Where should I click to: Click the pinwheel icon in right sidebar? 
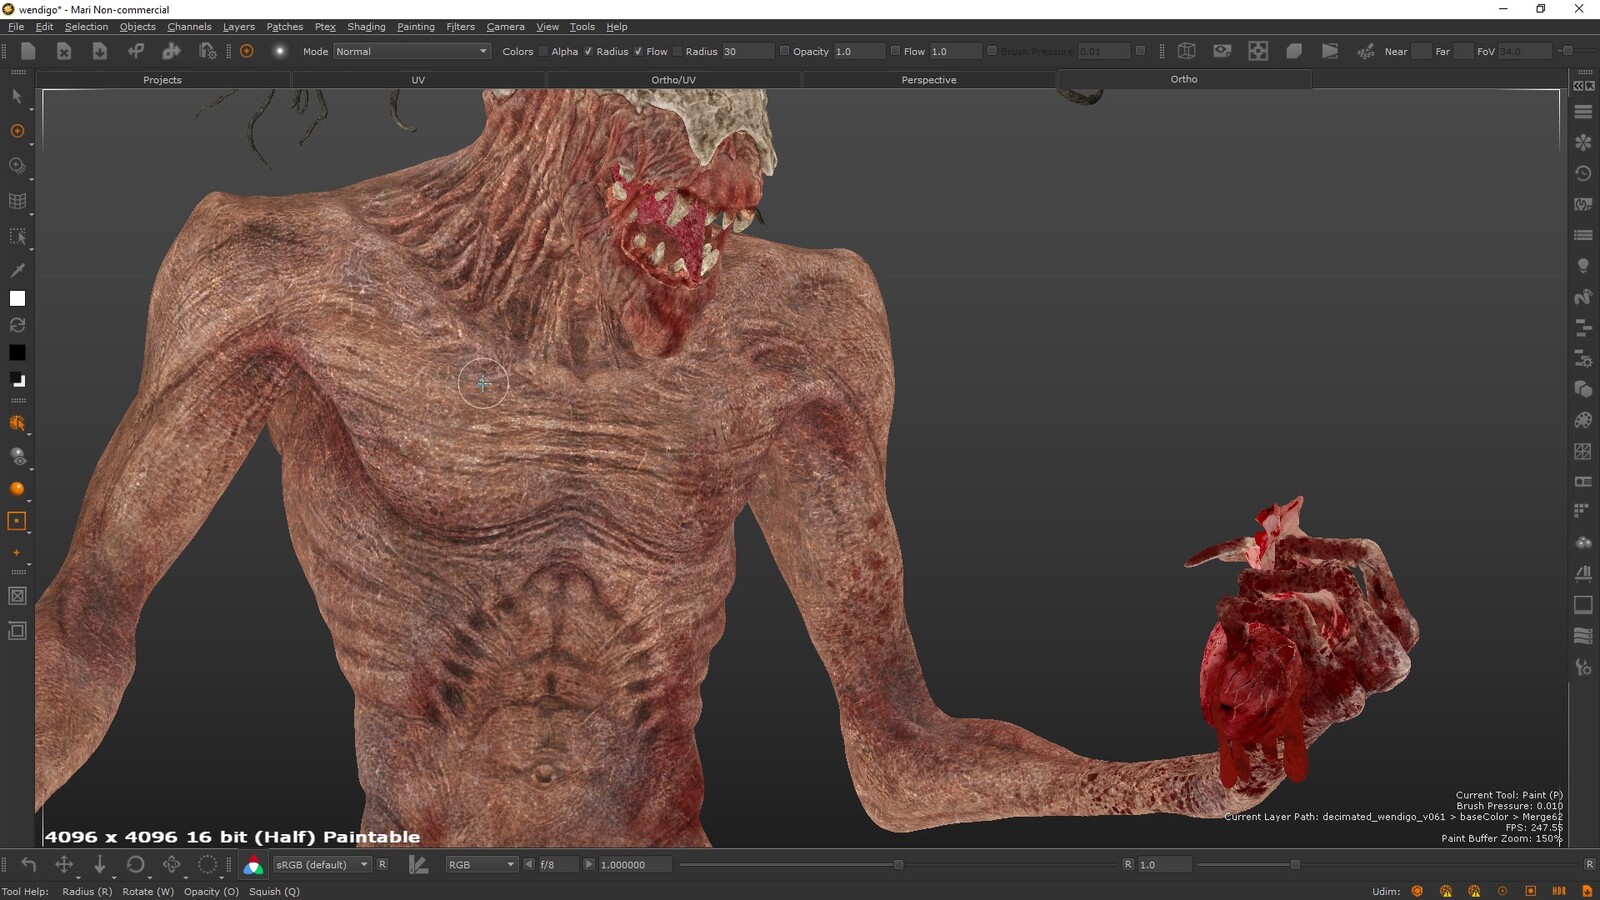(x=1583, y=142)
